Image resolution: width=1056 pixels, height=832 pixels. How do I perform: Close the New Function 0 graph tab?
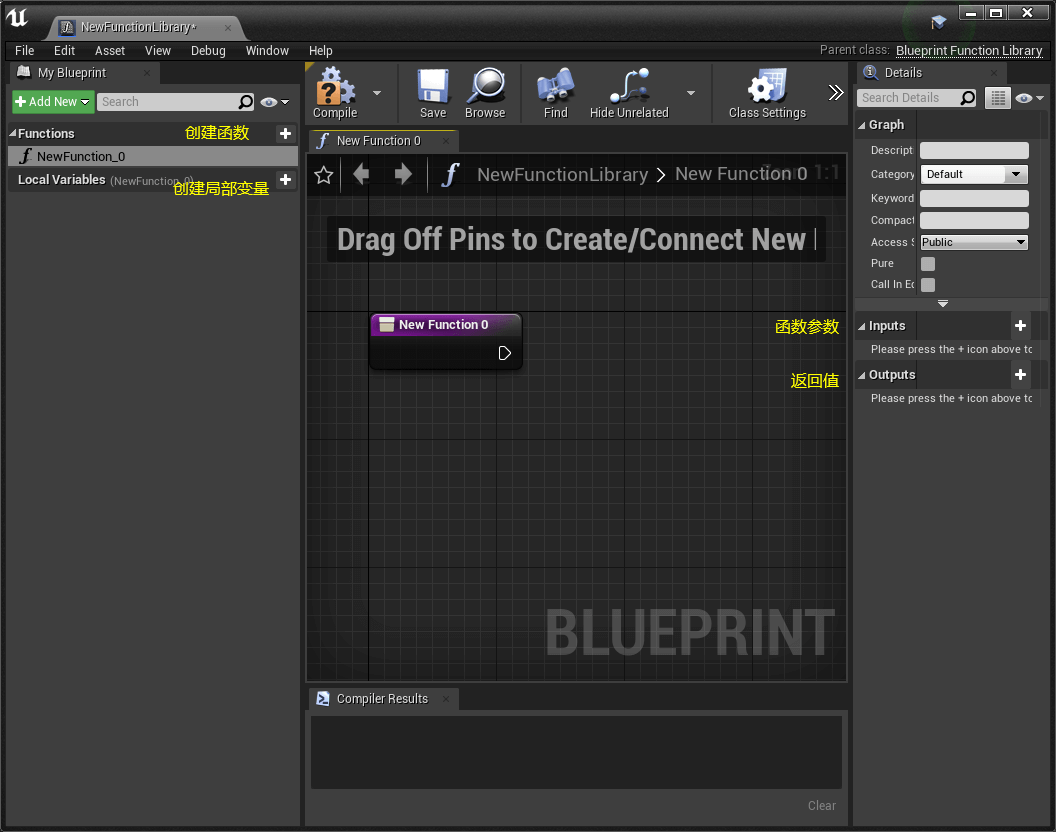[x=446, y=141]
